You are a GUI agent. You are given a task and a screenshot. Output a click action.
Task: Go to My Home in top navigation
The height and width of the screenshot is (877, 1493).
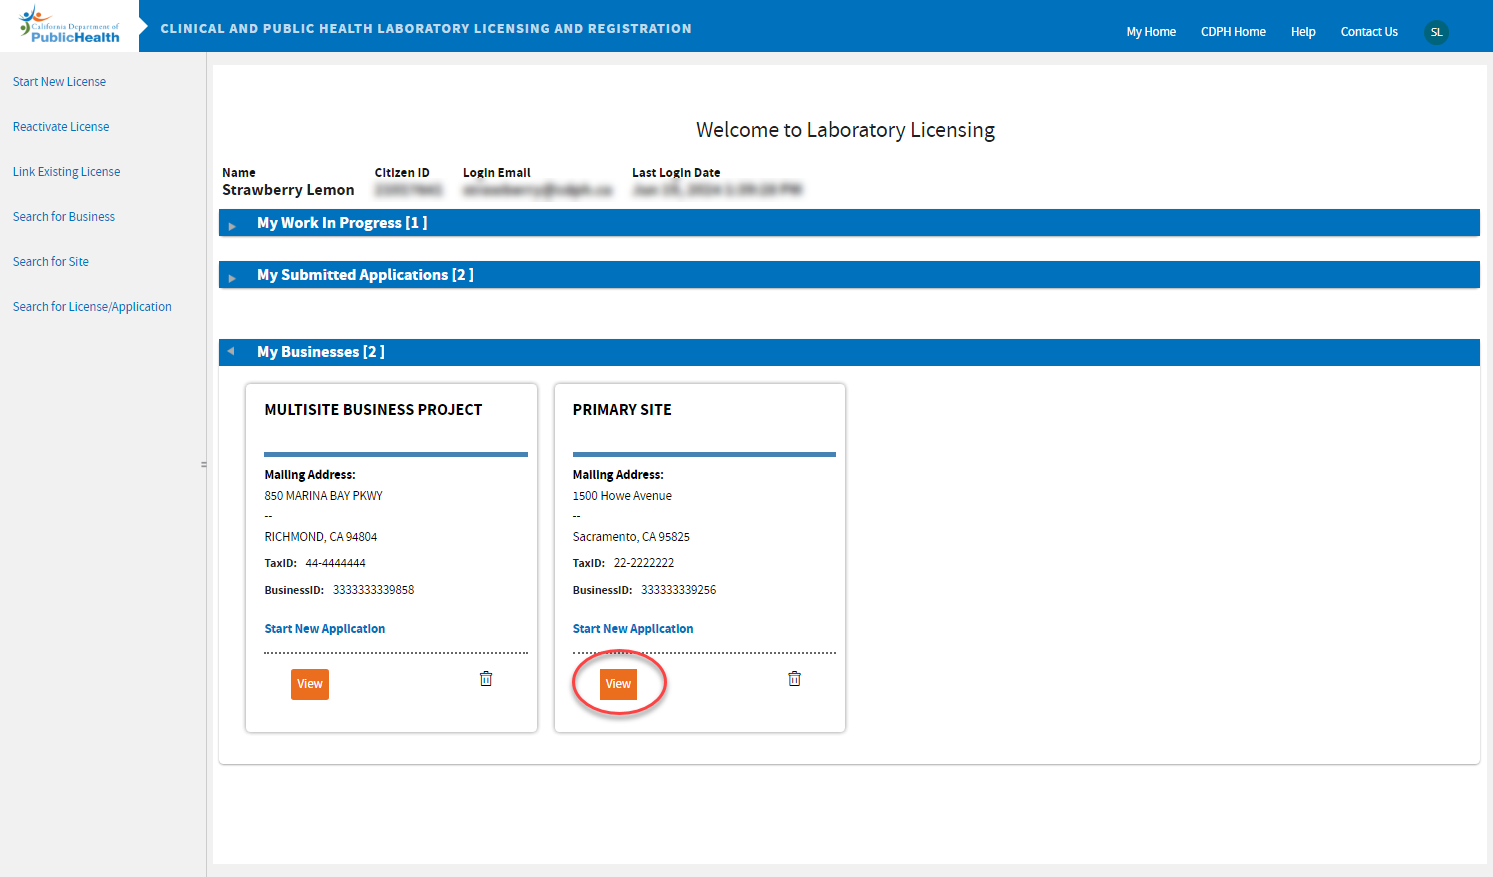coord(1150,32)
